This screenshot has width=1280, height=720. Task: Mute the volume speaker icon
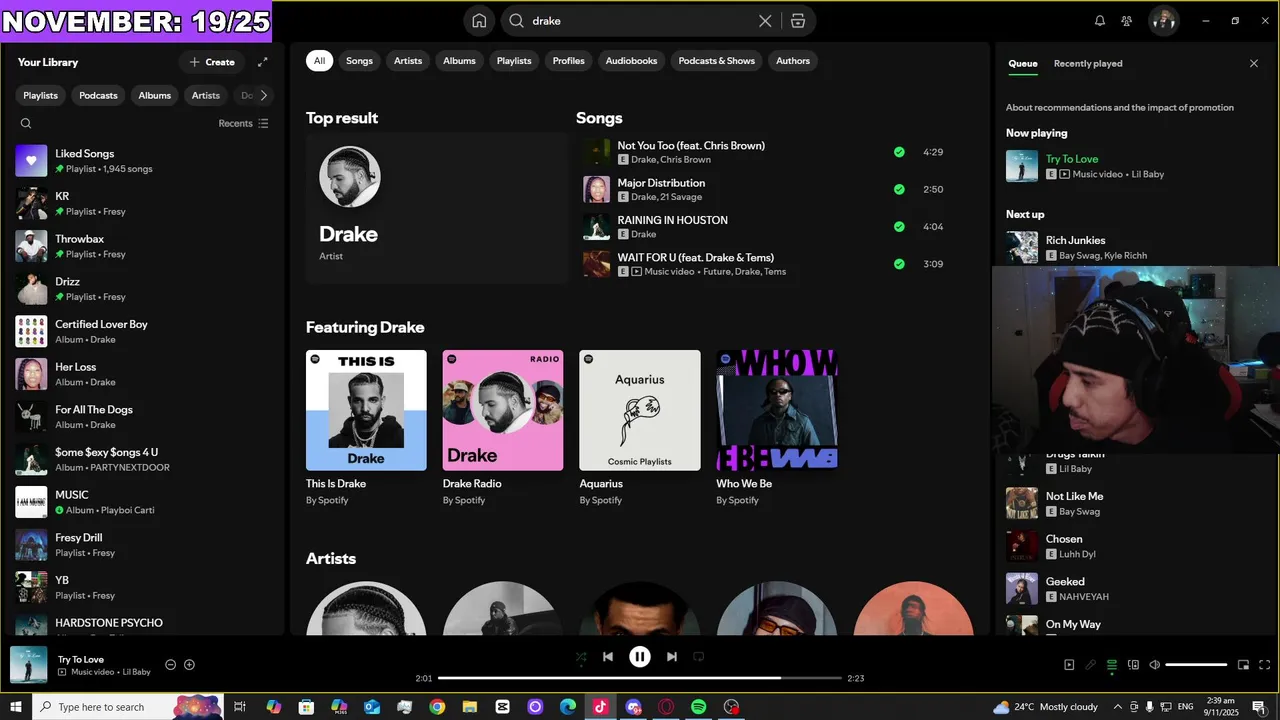click(1154, 665)
